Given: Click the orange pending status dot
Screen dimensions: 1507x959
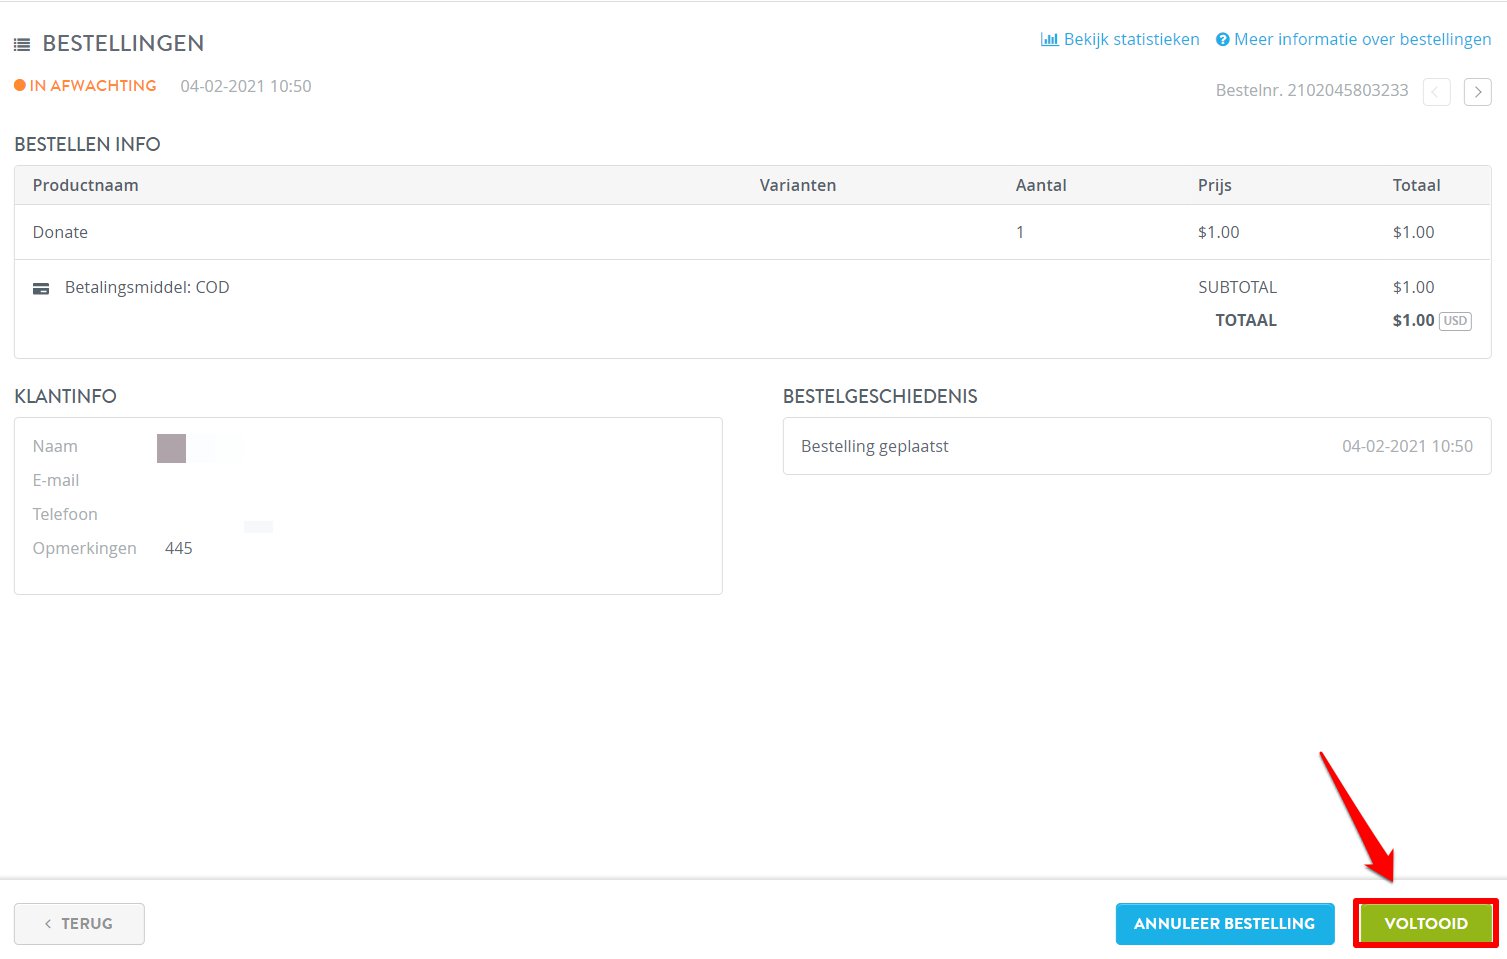Looking at the screenshot, I should point(20,86).
